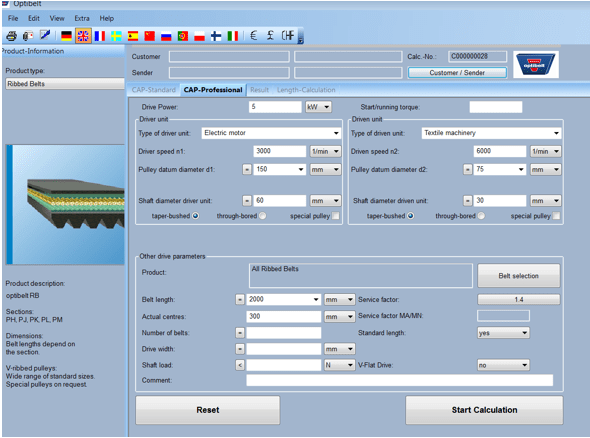Click equals button beside pulley diameter d2
Image resolution: width=590 pixels, height=438 pixels.
coord(467,169)
